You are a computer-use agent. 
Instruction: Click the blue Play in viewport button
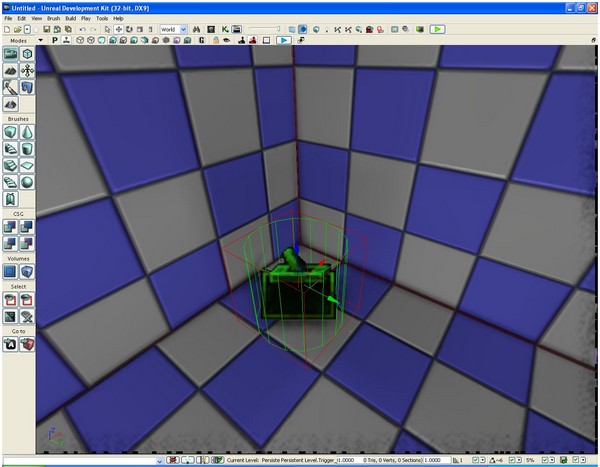tap(284, 40)
